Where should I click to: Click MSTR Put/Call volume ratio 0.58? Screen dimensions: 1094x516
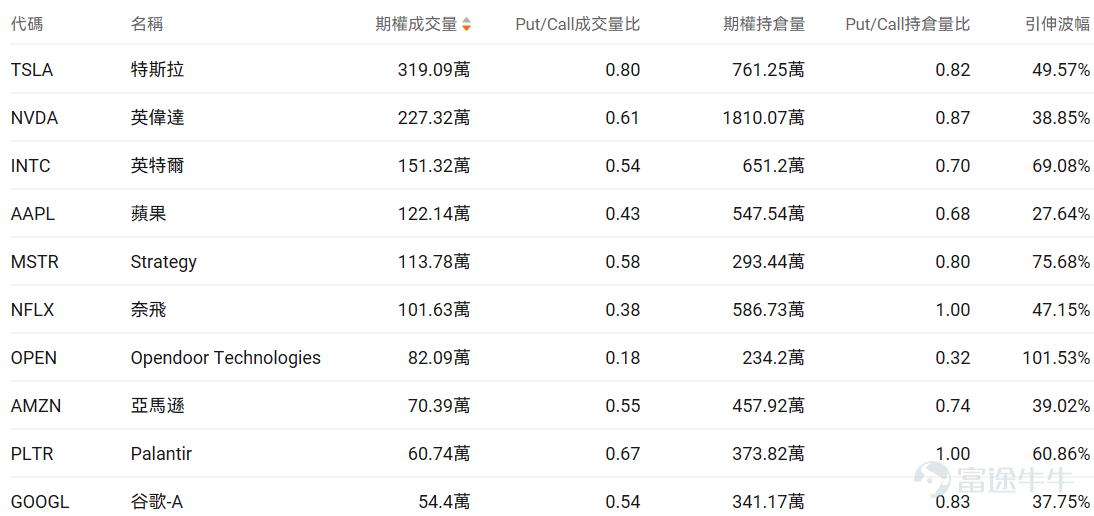coord(622,262)
